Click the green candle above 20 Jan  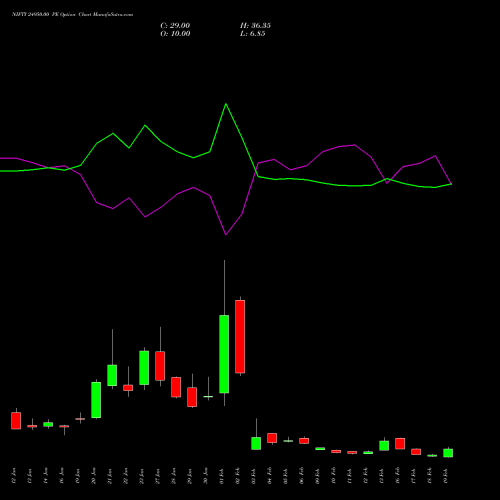(96, 400)
